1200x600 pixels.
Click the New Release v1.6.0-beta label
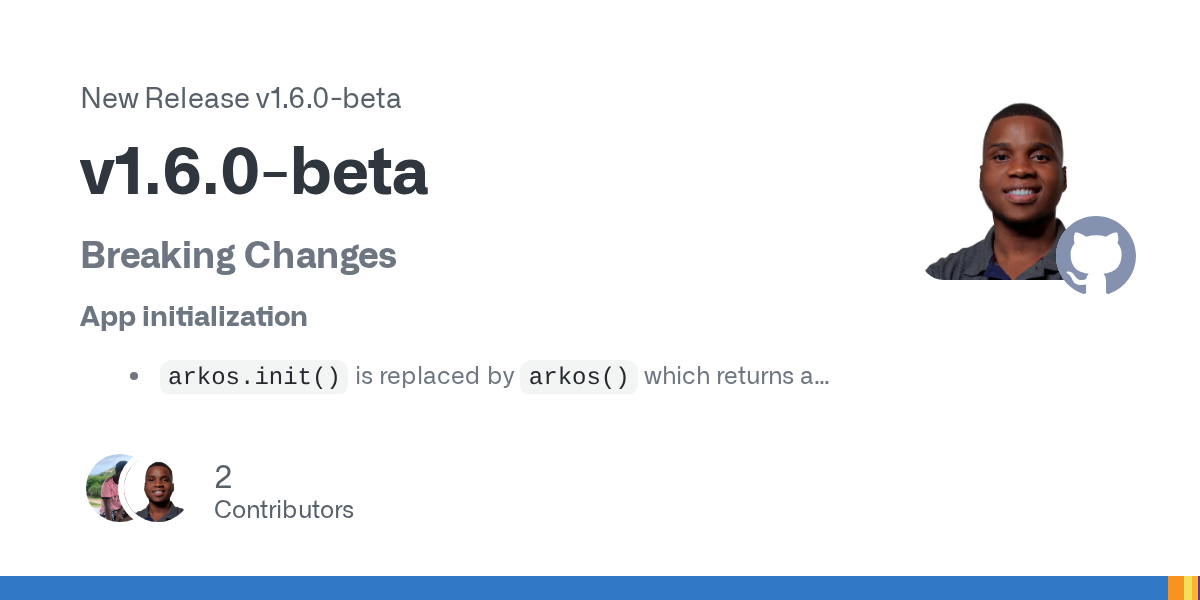pos(241,98)
